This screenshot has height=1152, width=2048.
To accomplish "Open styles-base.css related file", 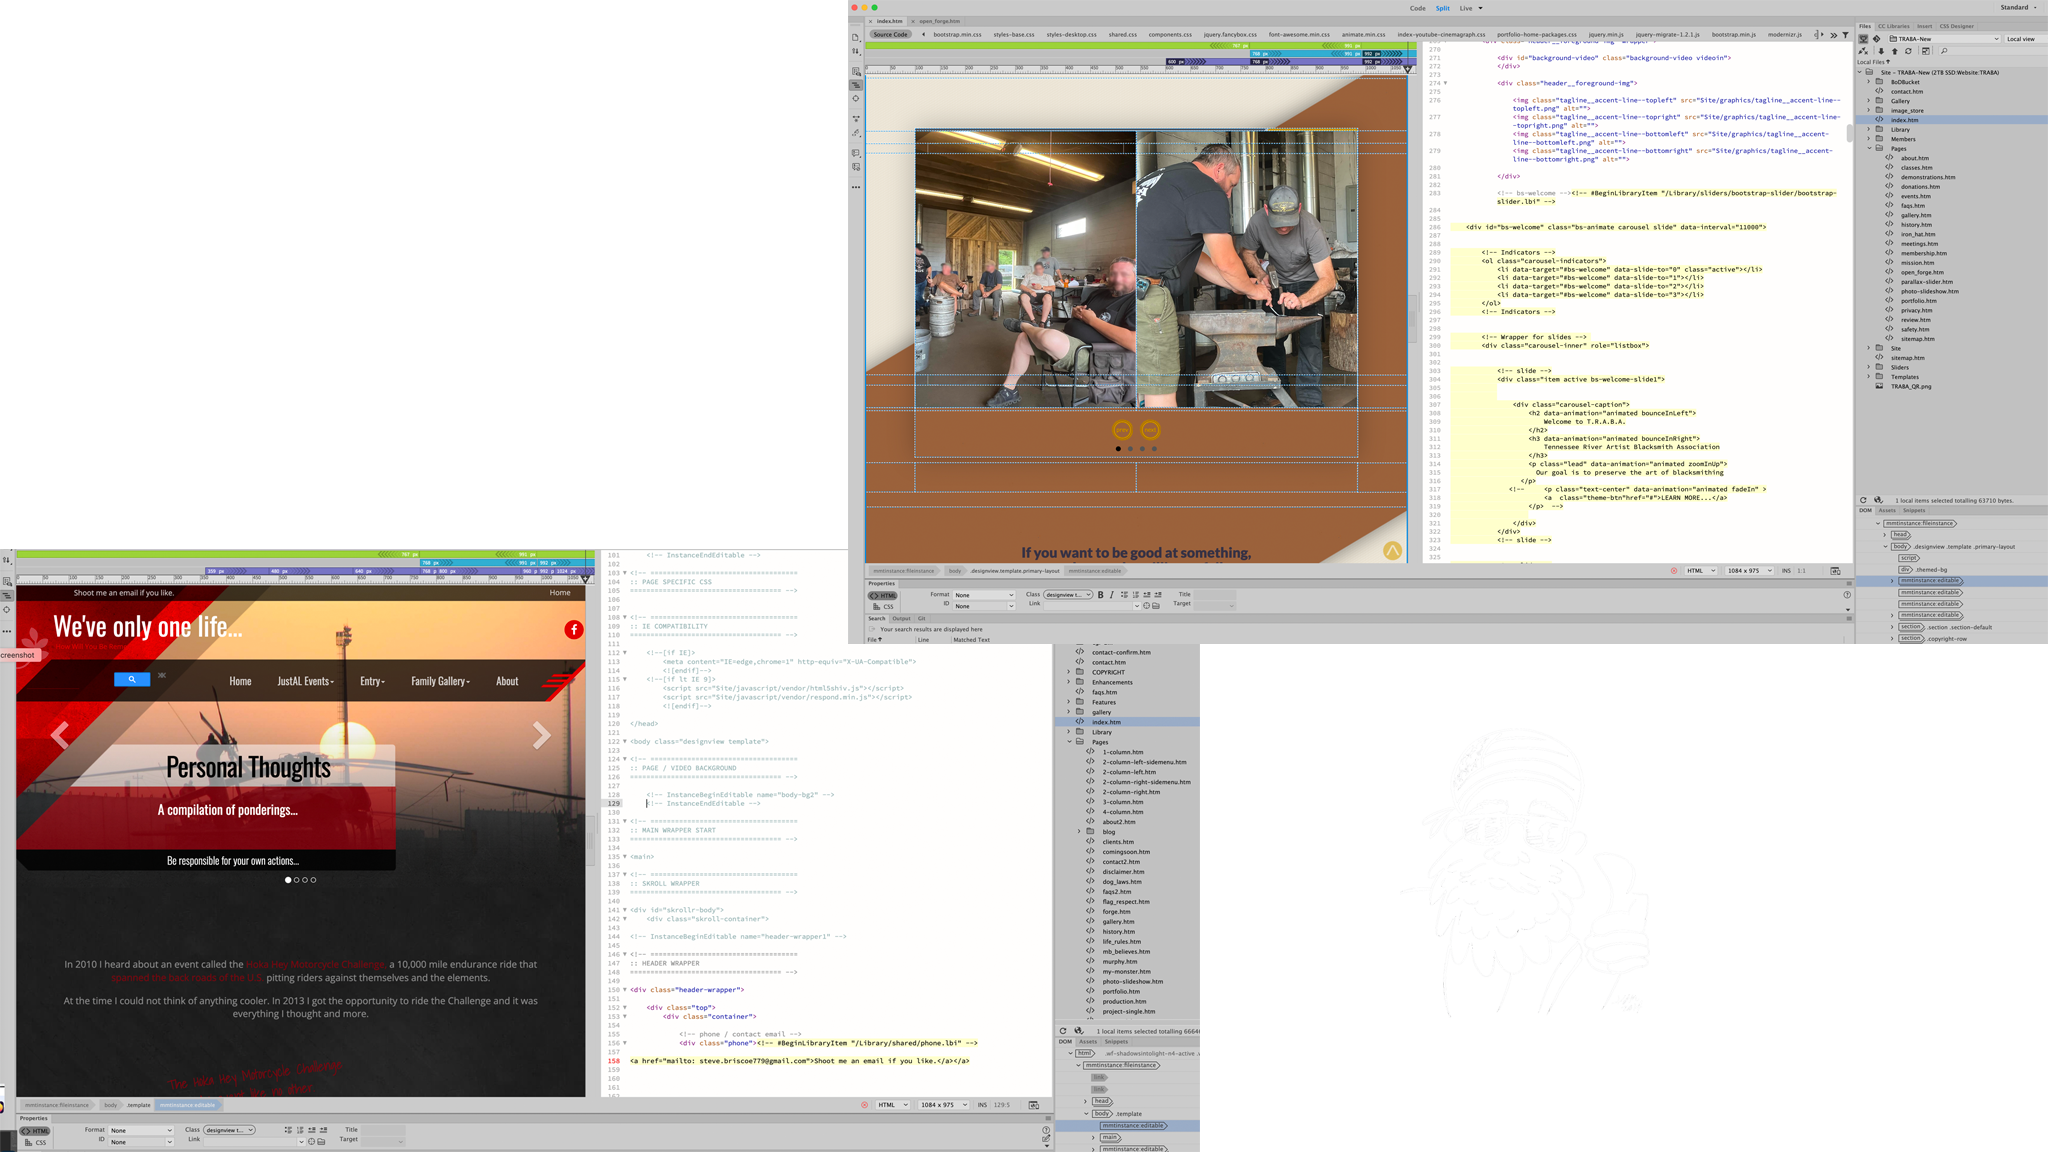I will coord(1013,35).
